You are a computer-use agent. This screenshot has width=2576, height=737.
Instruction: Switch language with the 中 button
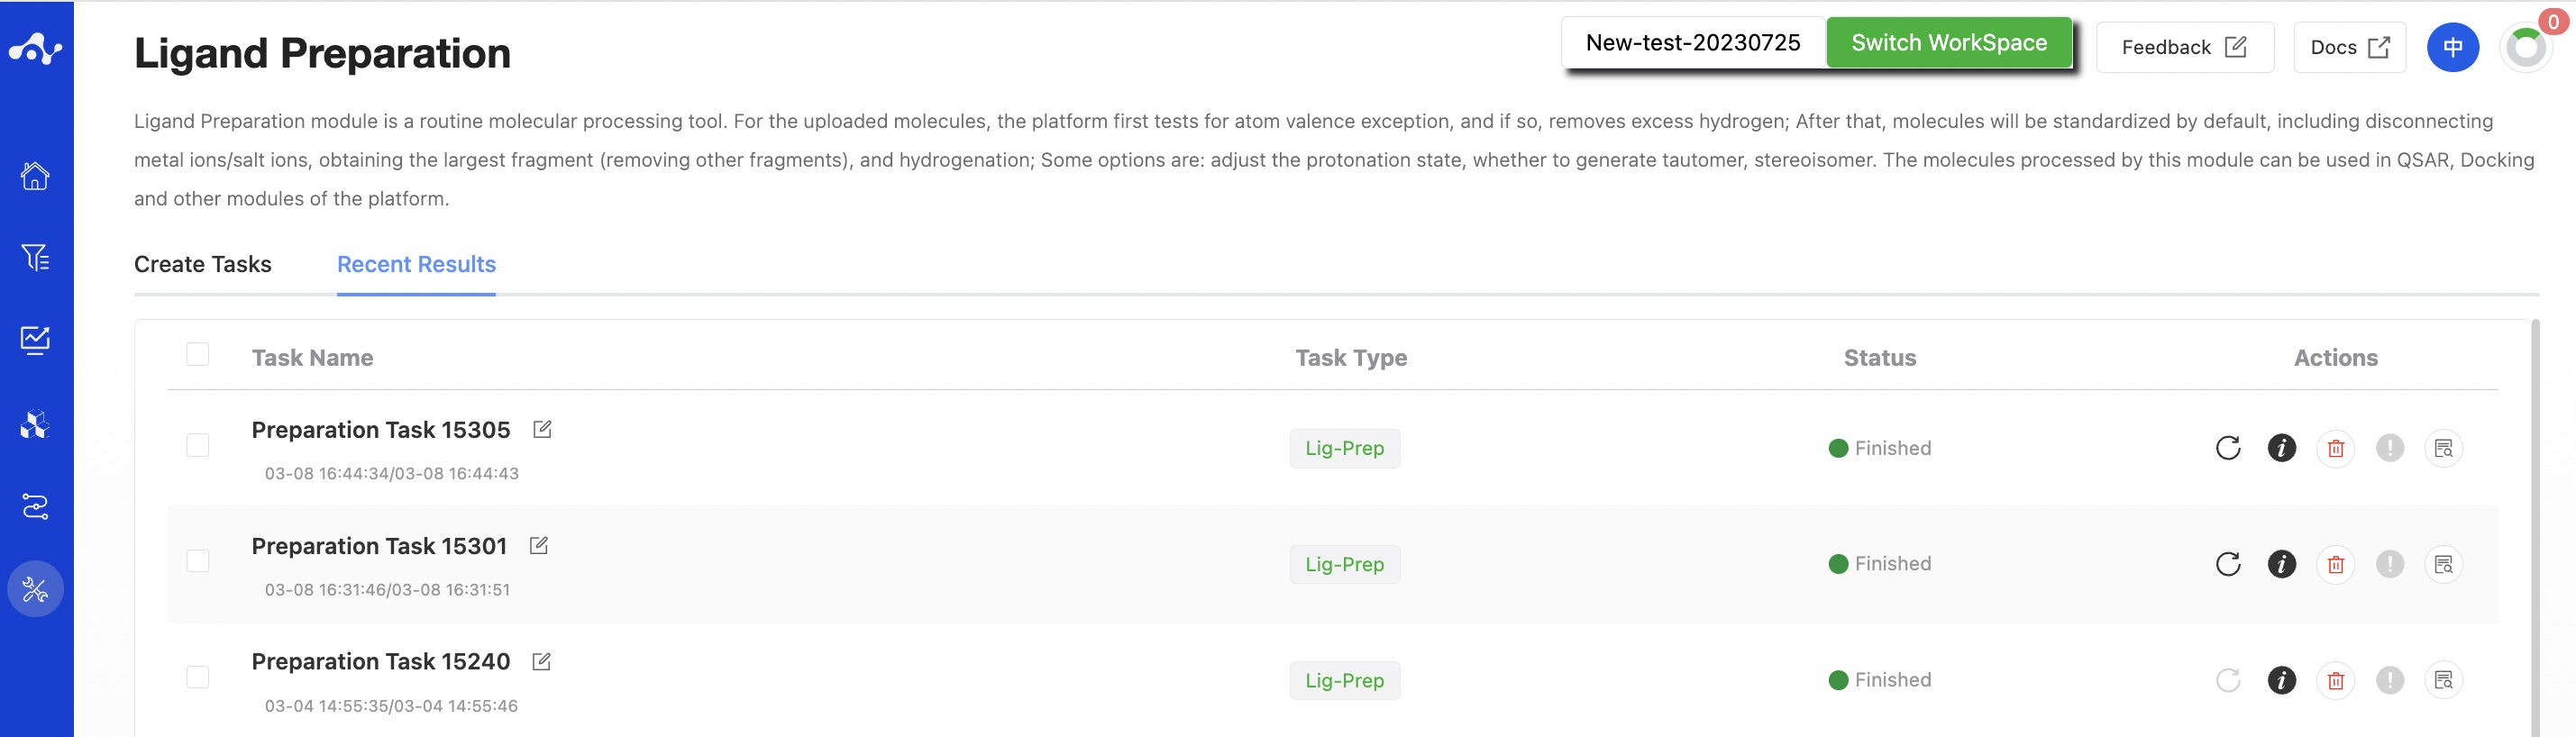2453,47
